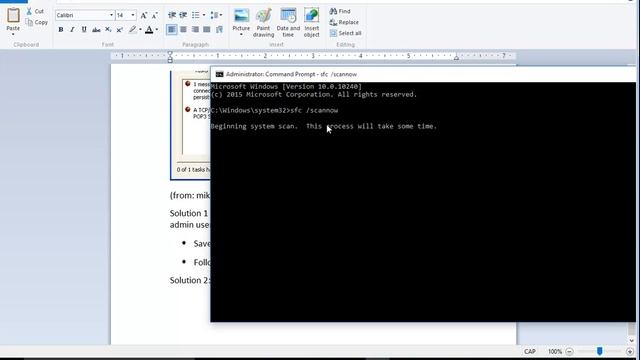
Task: Apply the font color A button
Action: 149,29
